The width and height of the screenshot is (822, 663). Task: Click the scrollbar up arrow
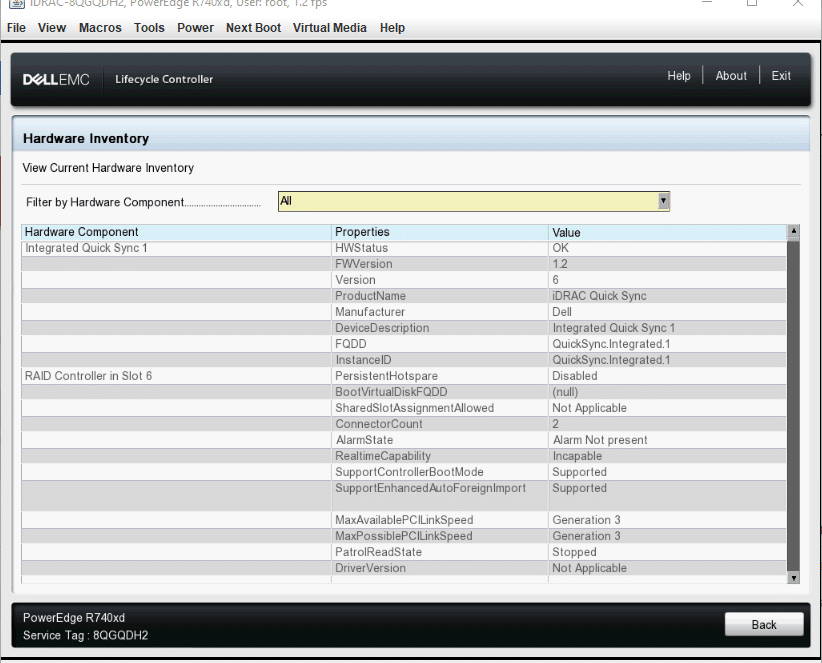pyautogui.click(x=793, y=231)
